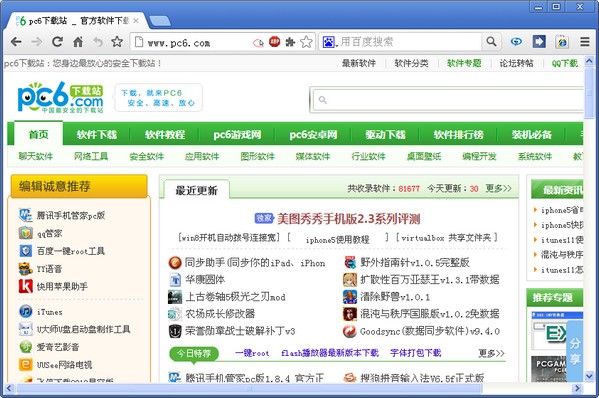Click the 腾讯手机管家pc版 icon in sidebar
This screenshot has height=398, width=599.
(x=25, y=215)
